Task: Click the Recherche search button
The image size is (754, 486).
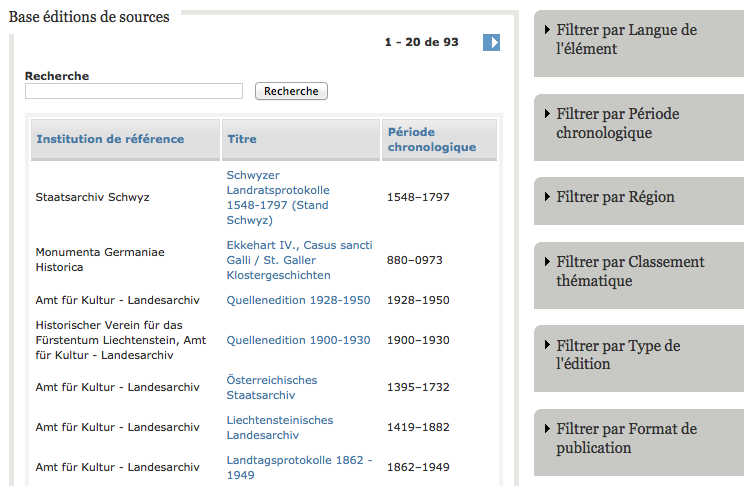Action: pos(291,91)
